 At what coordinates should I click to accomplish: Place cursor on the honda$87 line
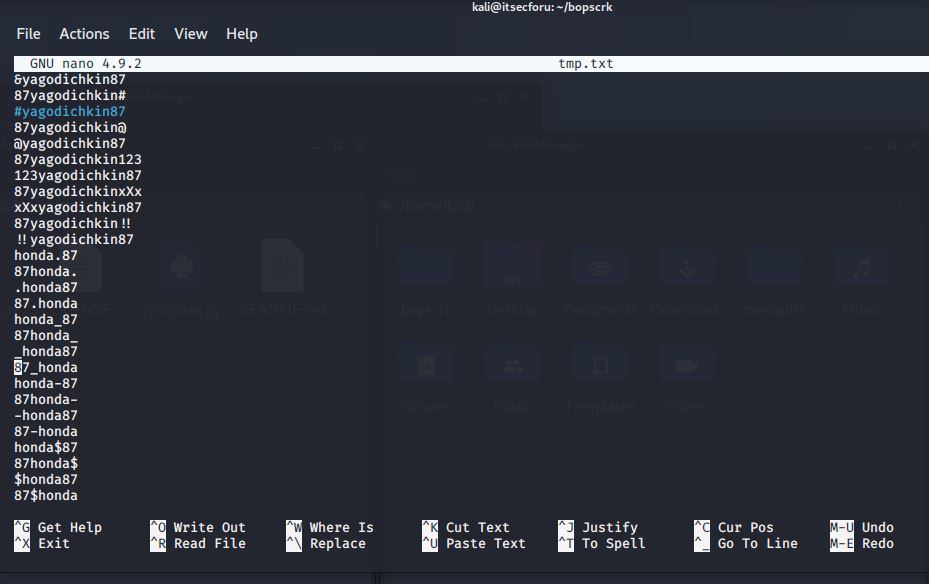coord(46,448)
